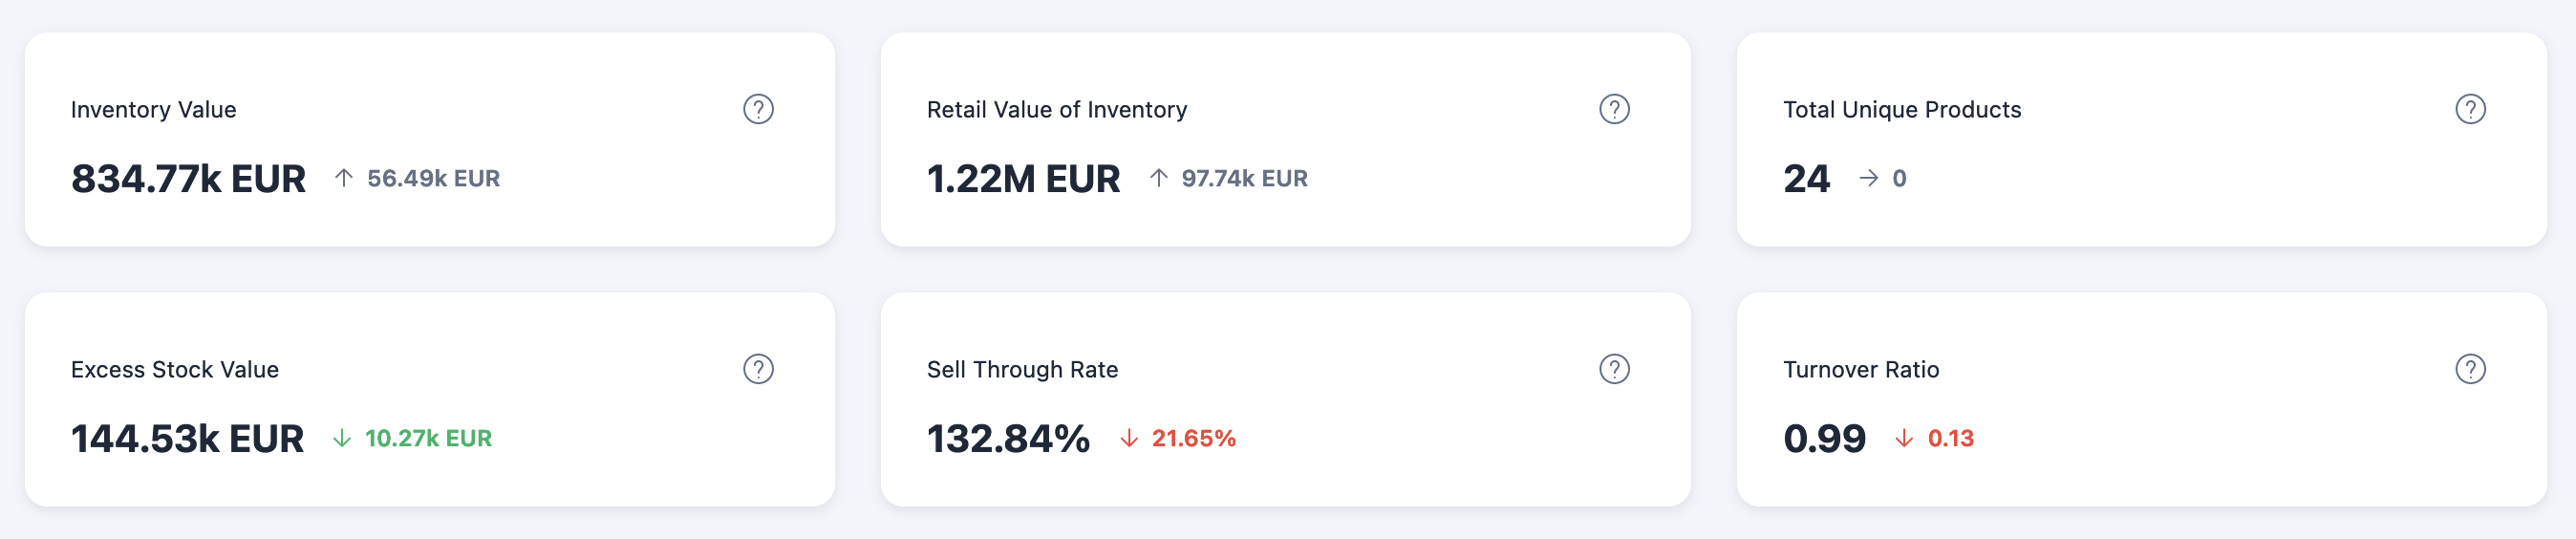Click Retail Value up arrow indicator

[x=1158, y=178]
